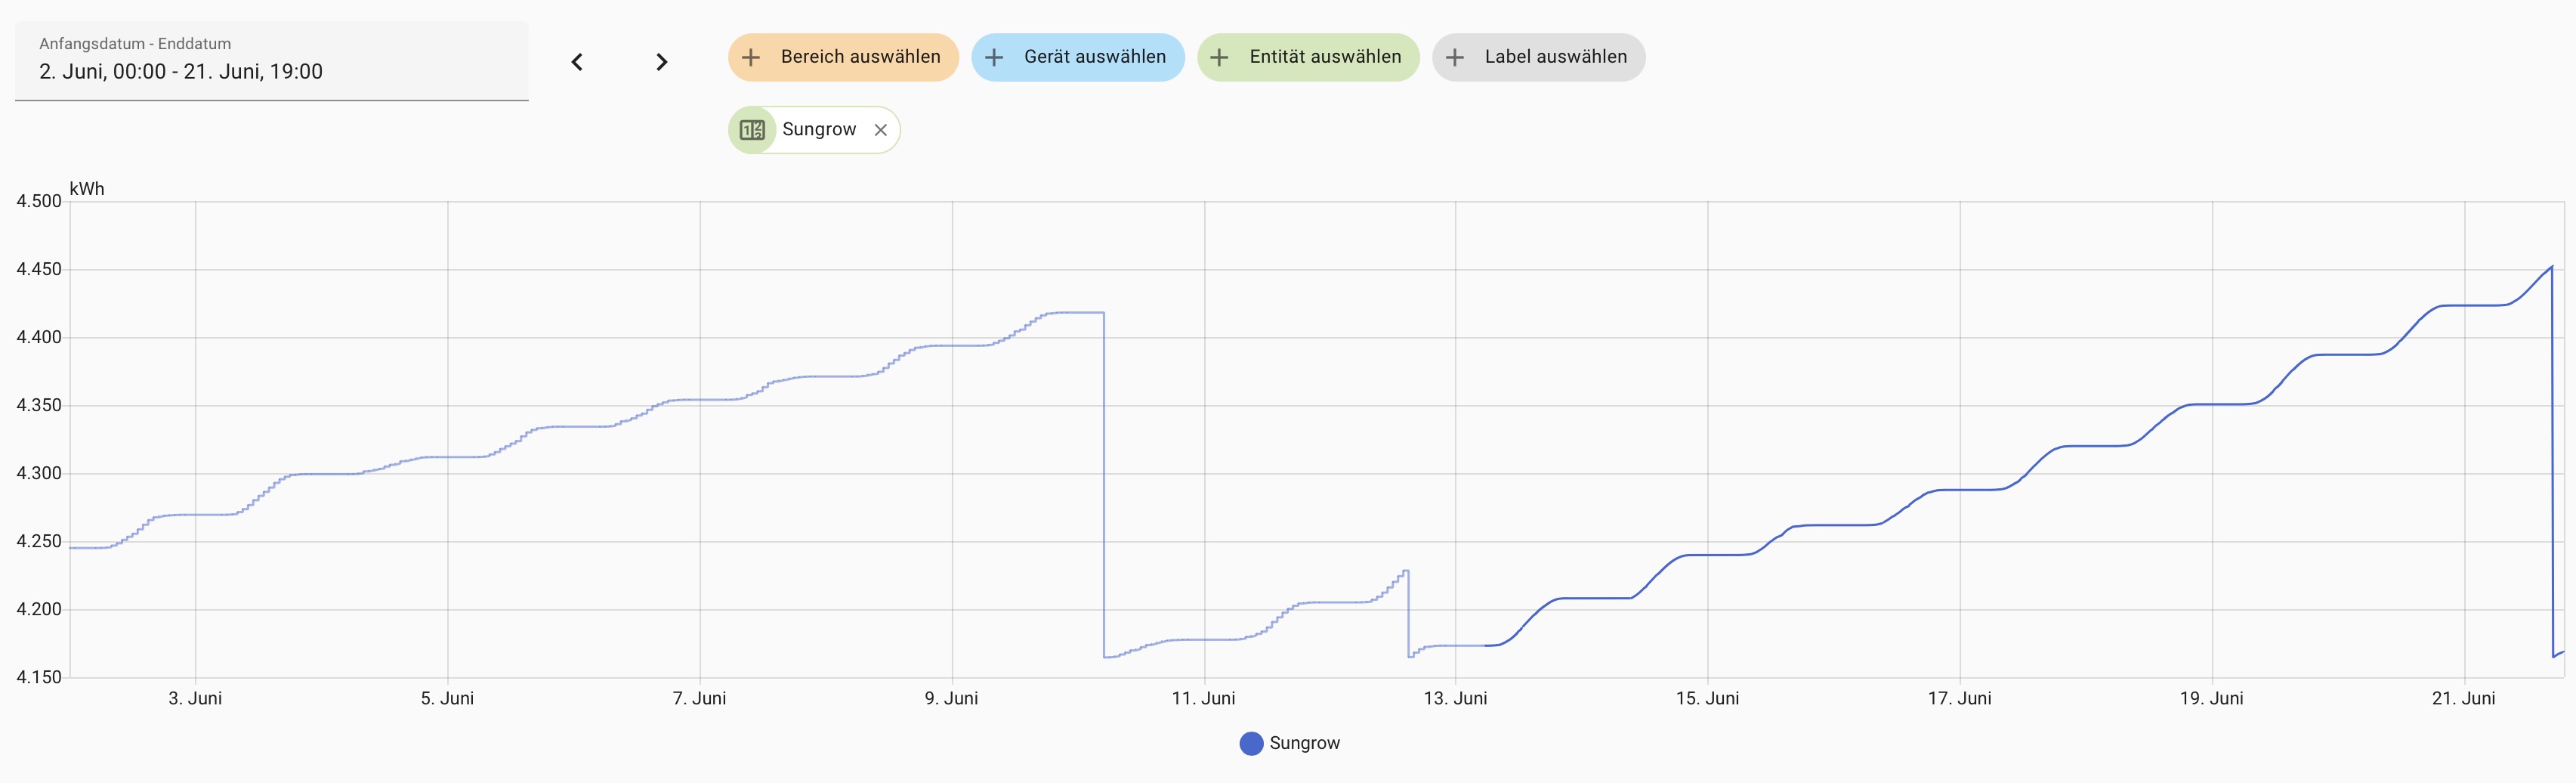Select the Sungrow chip label

[x=819, y=130]
